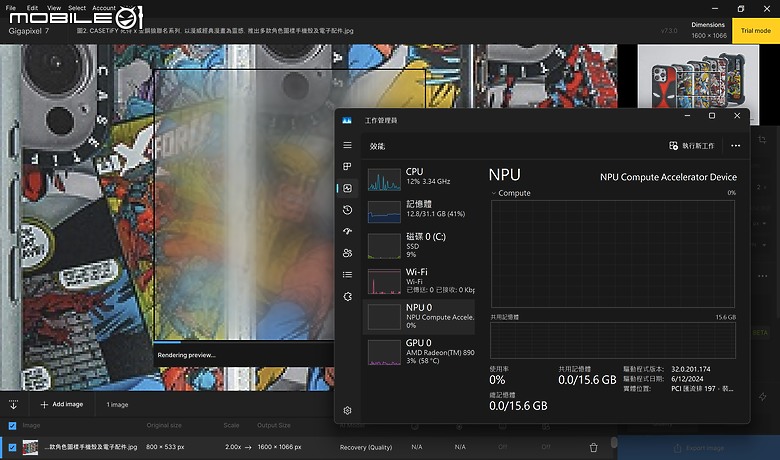Select Memory 12.8/31.1 GB item
Image resolution: width=780 pixels, height=460 pixels.
(x=419, y=210)
